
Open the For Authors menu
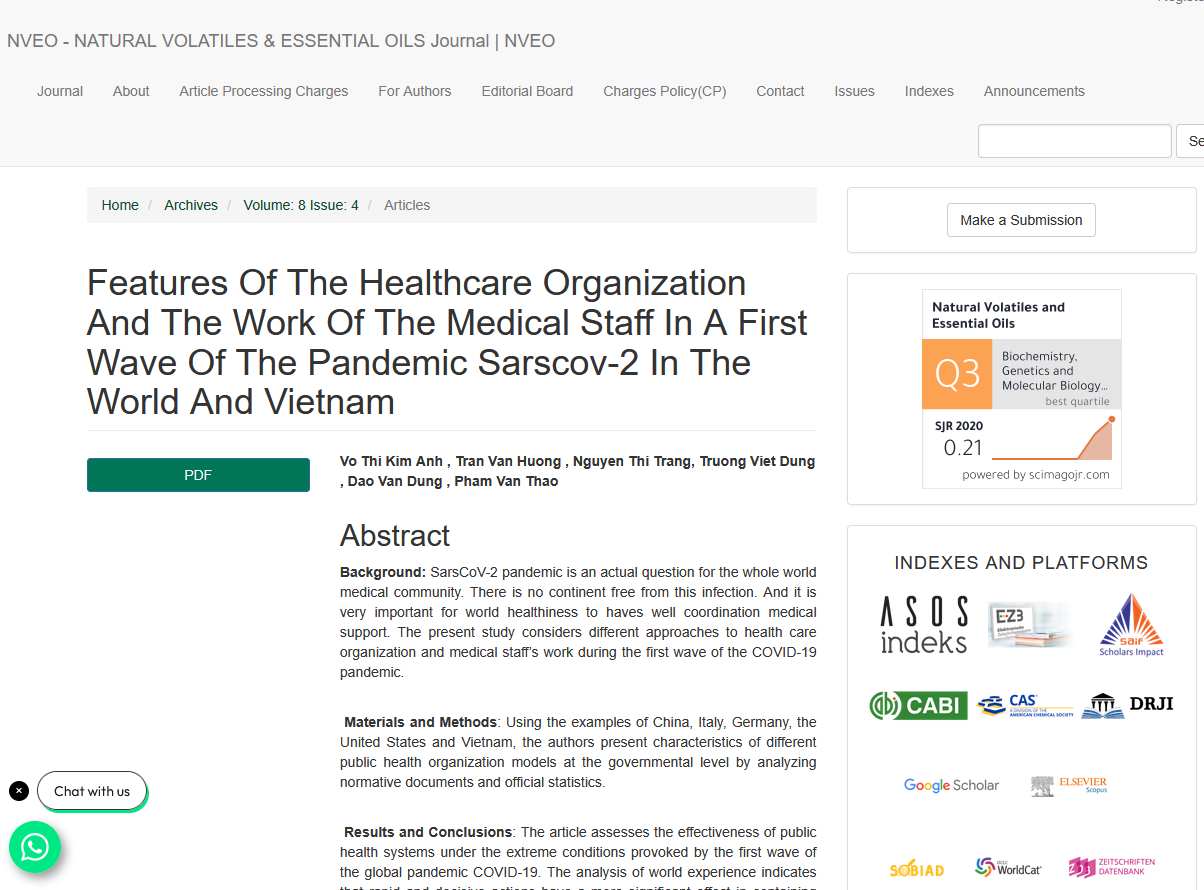coord(415,91)
